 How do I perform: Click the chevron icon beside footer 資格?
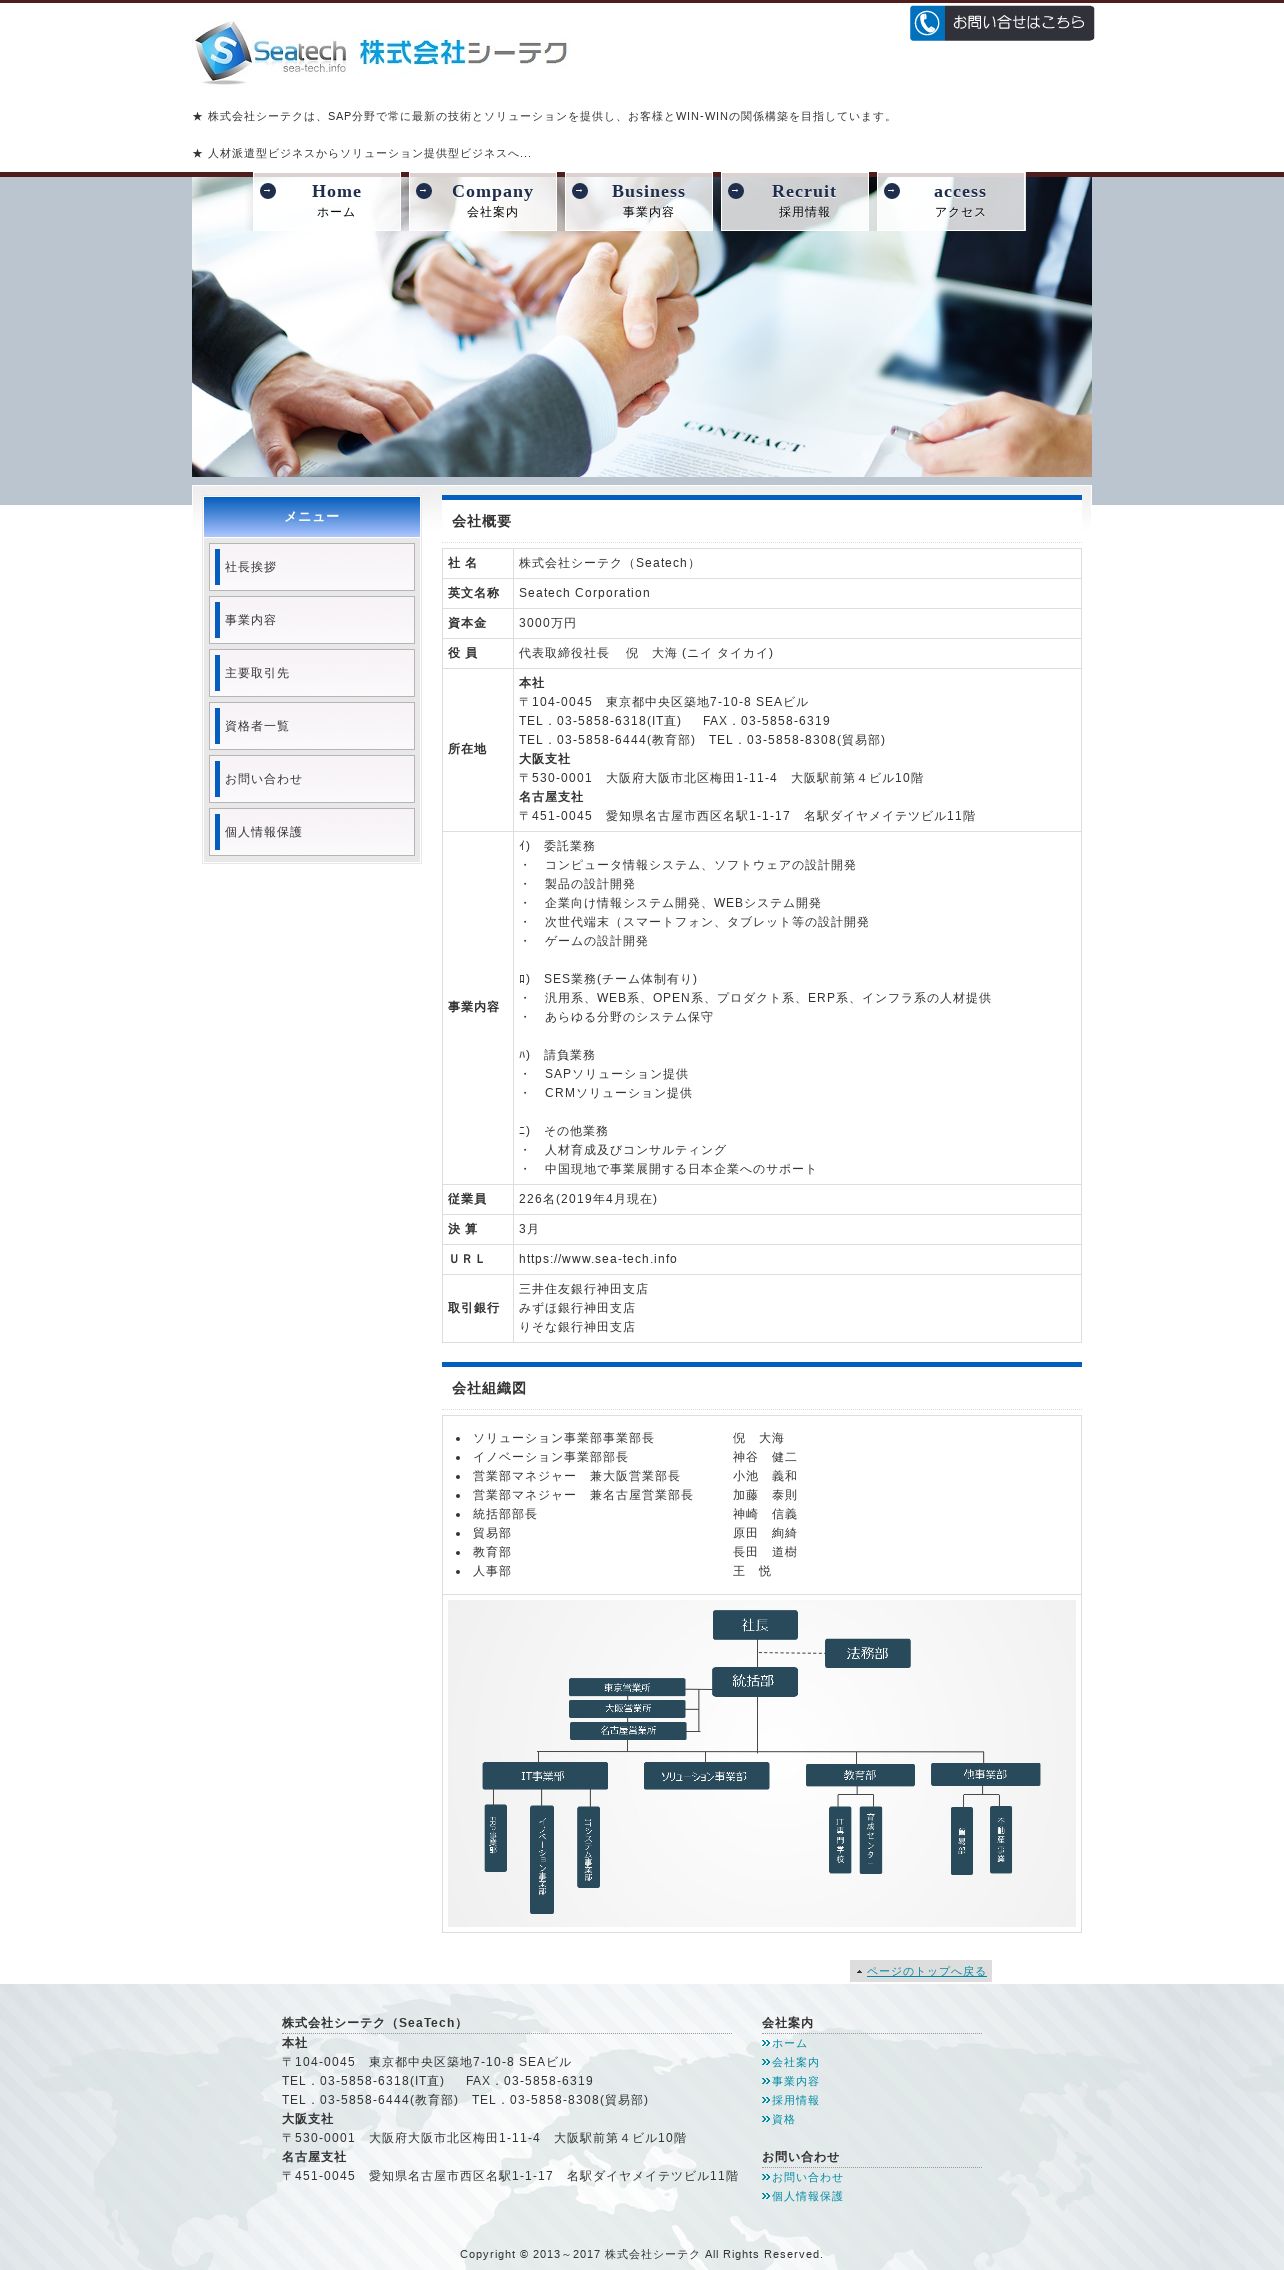[x=766, y=2119]
